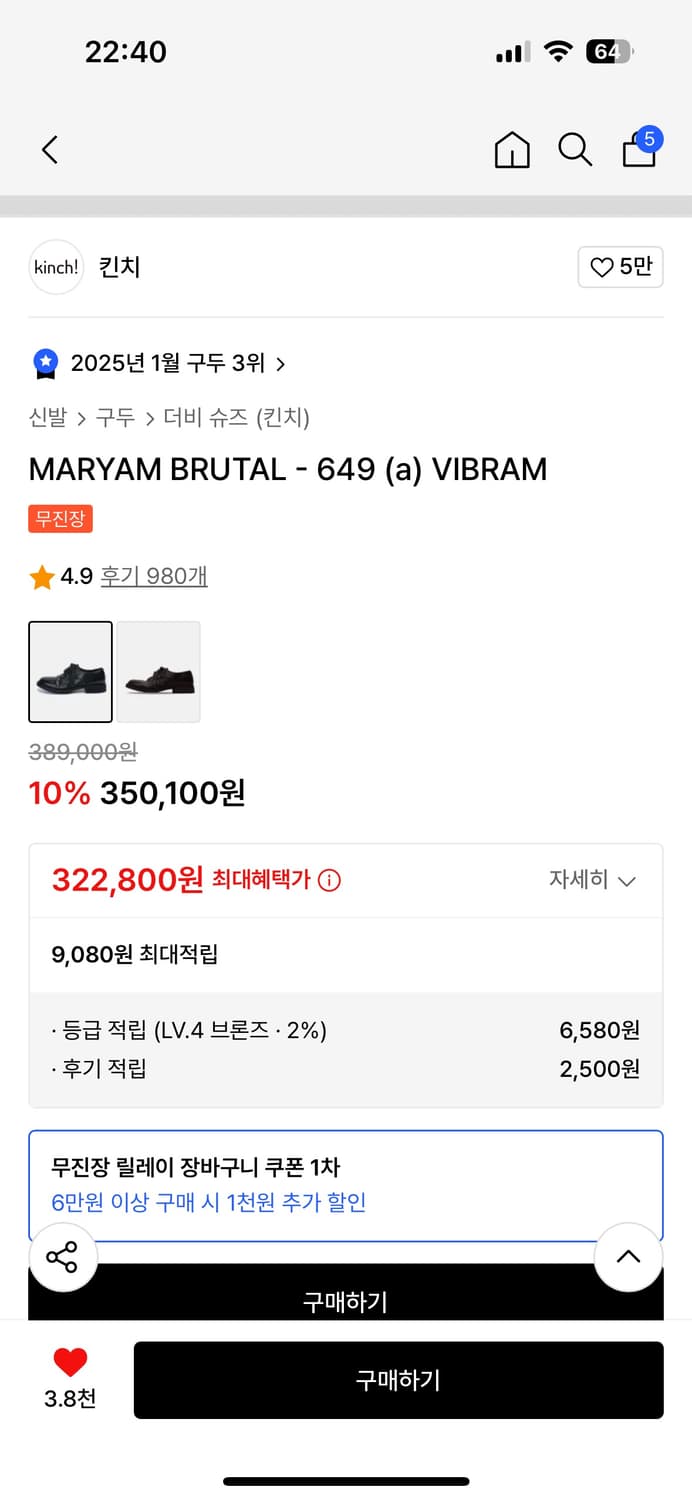
Task: Open the kinch! brand logo
Action: (56, 267)
